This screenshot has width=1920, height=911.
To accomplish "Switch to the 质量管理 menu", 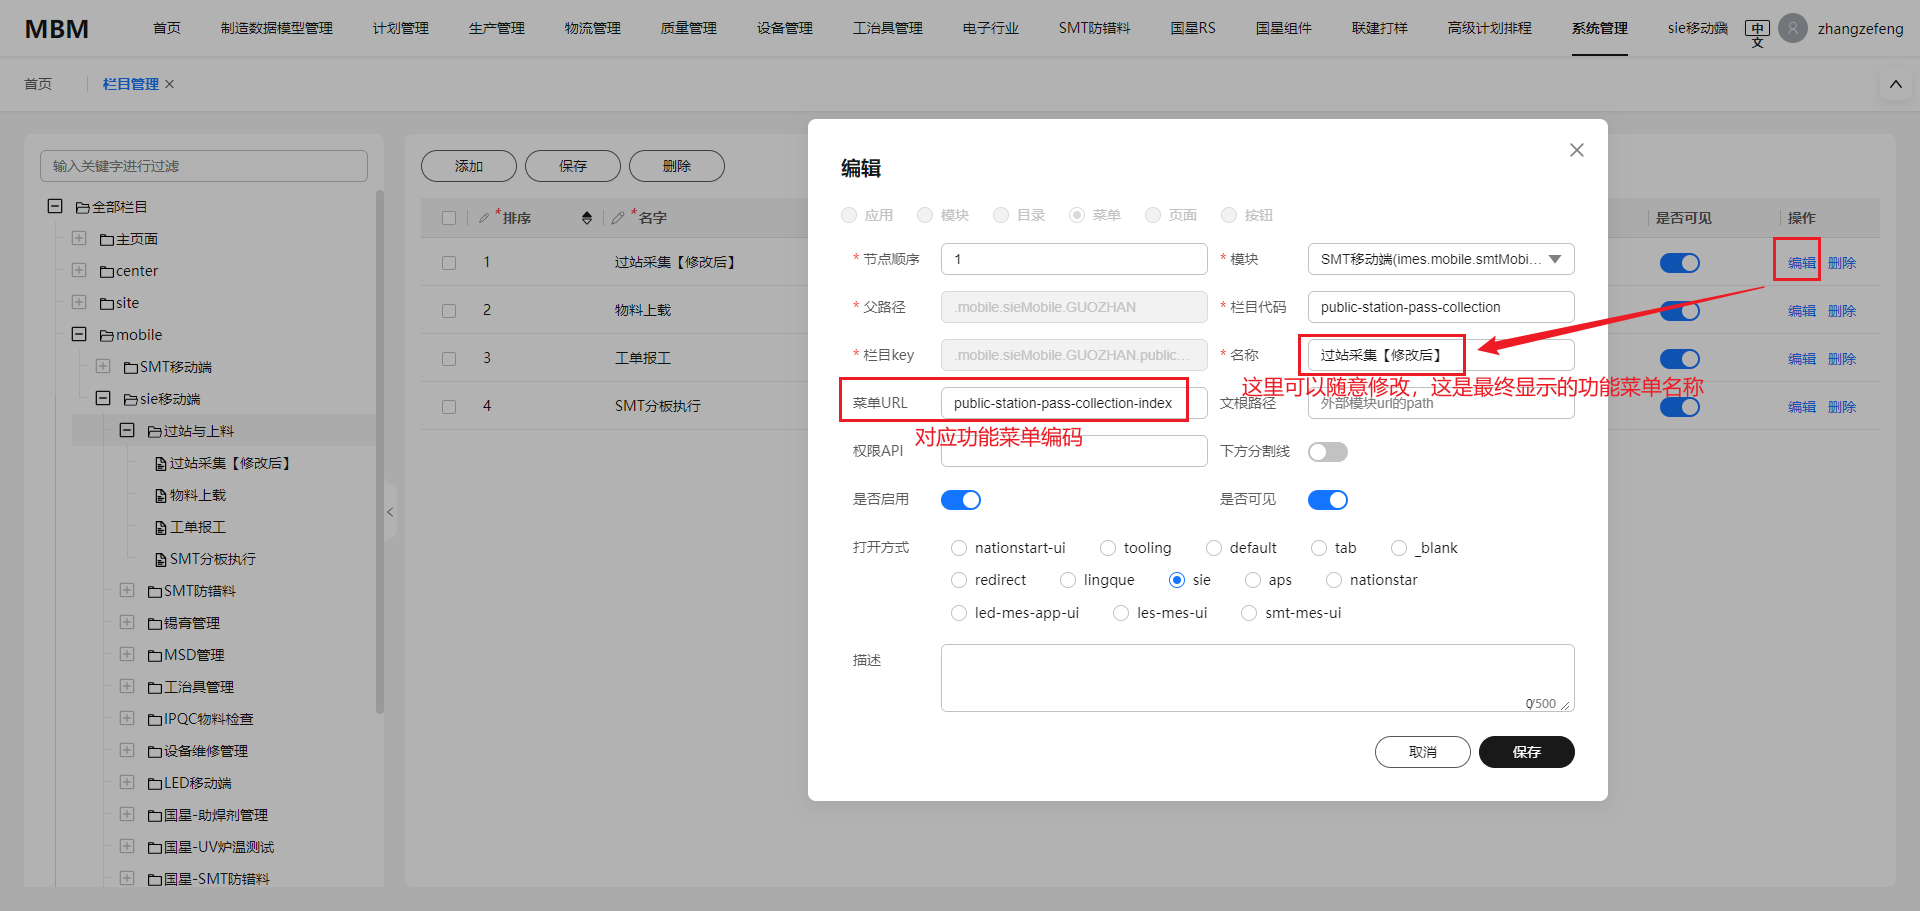I will pyautogui.click(x=688, y=28).
